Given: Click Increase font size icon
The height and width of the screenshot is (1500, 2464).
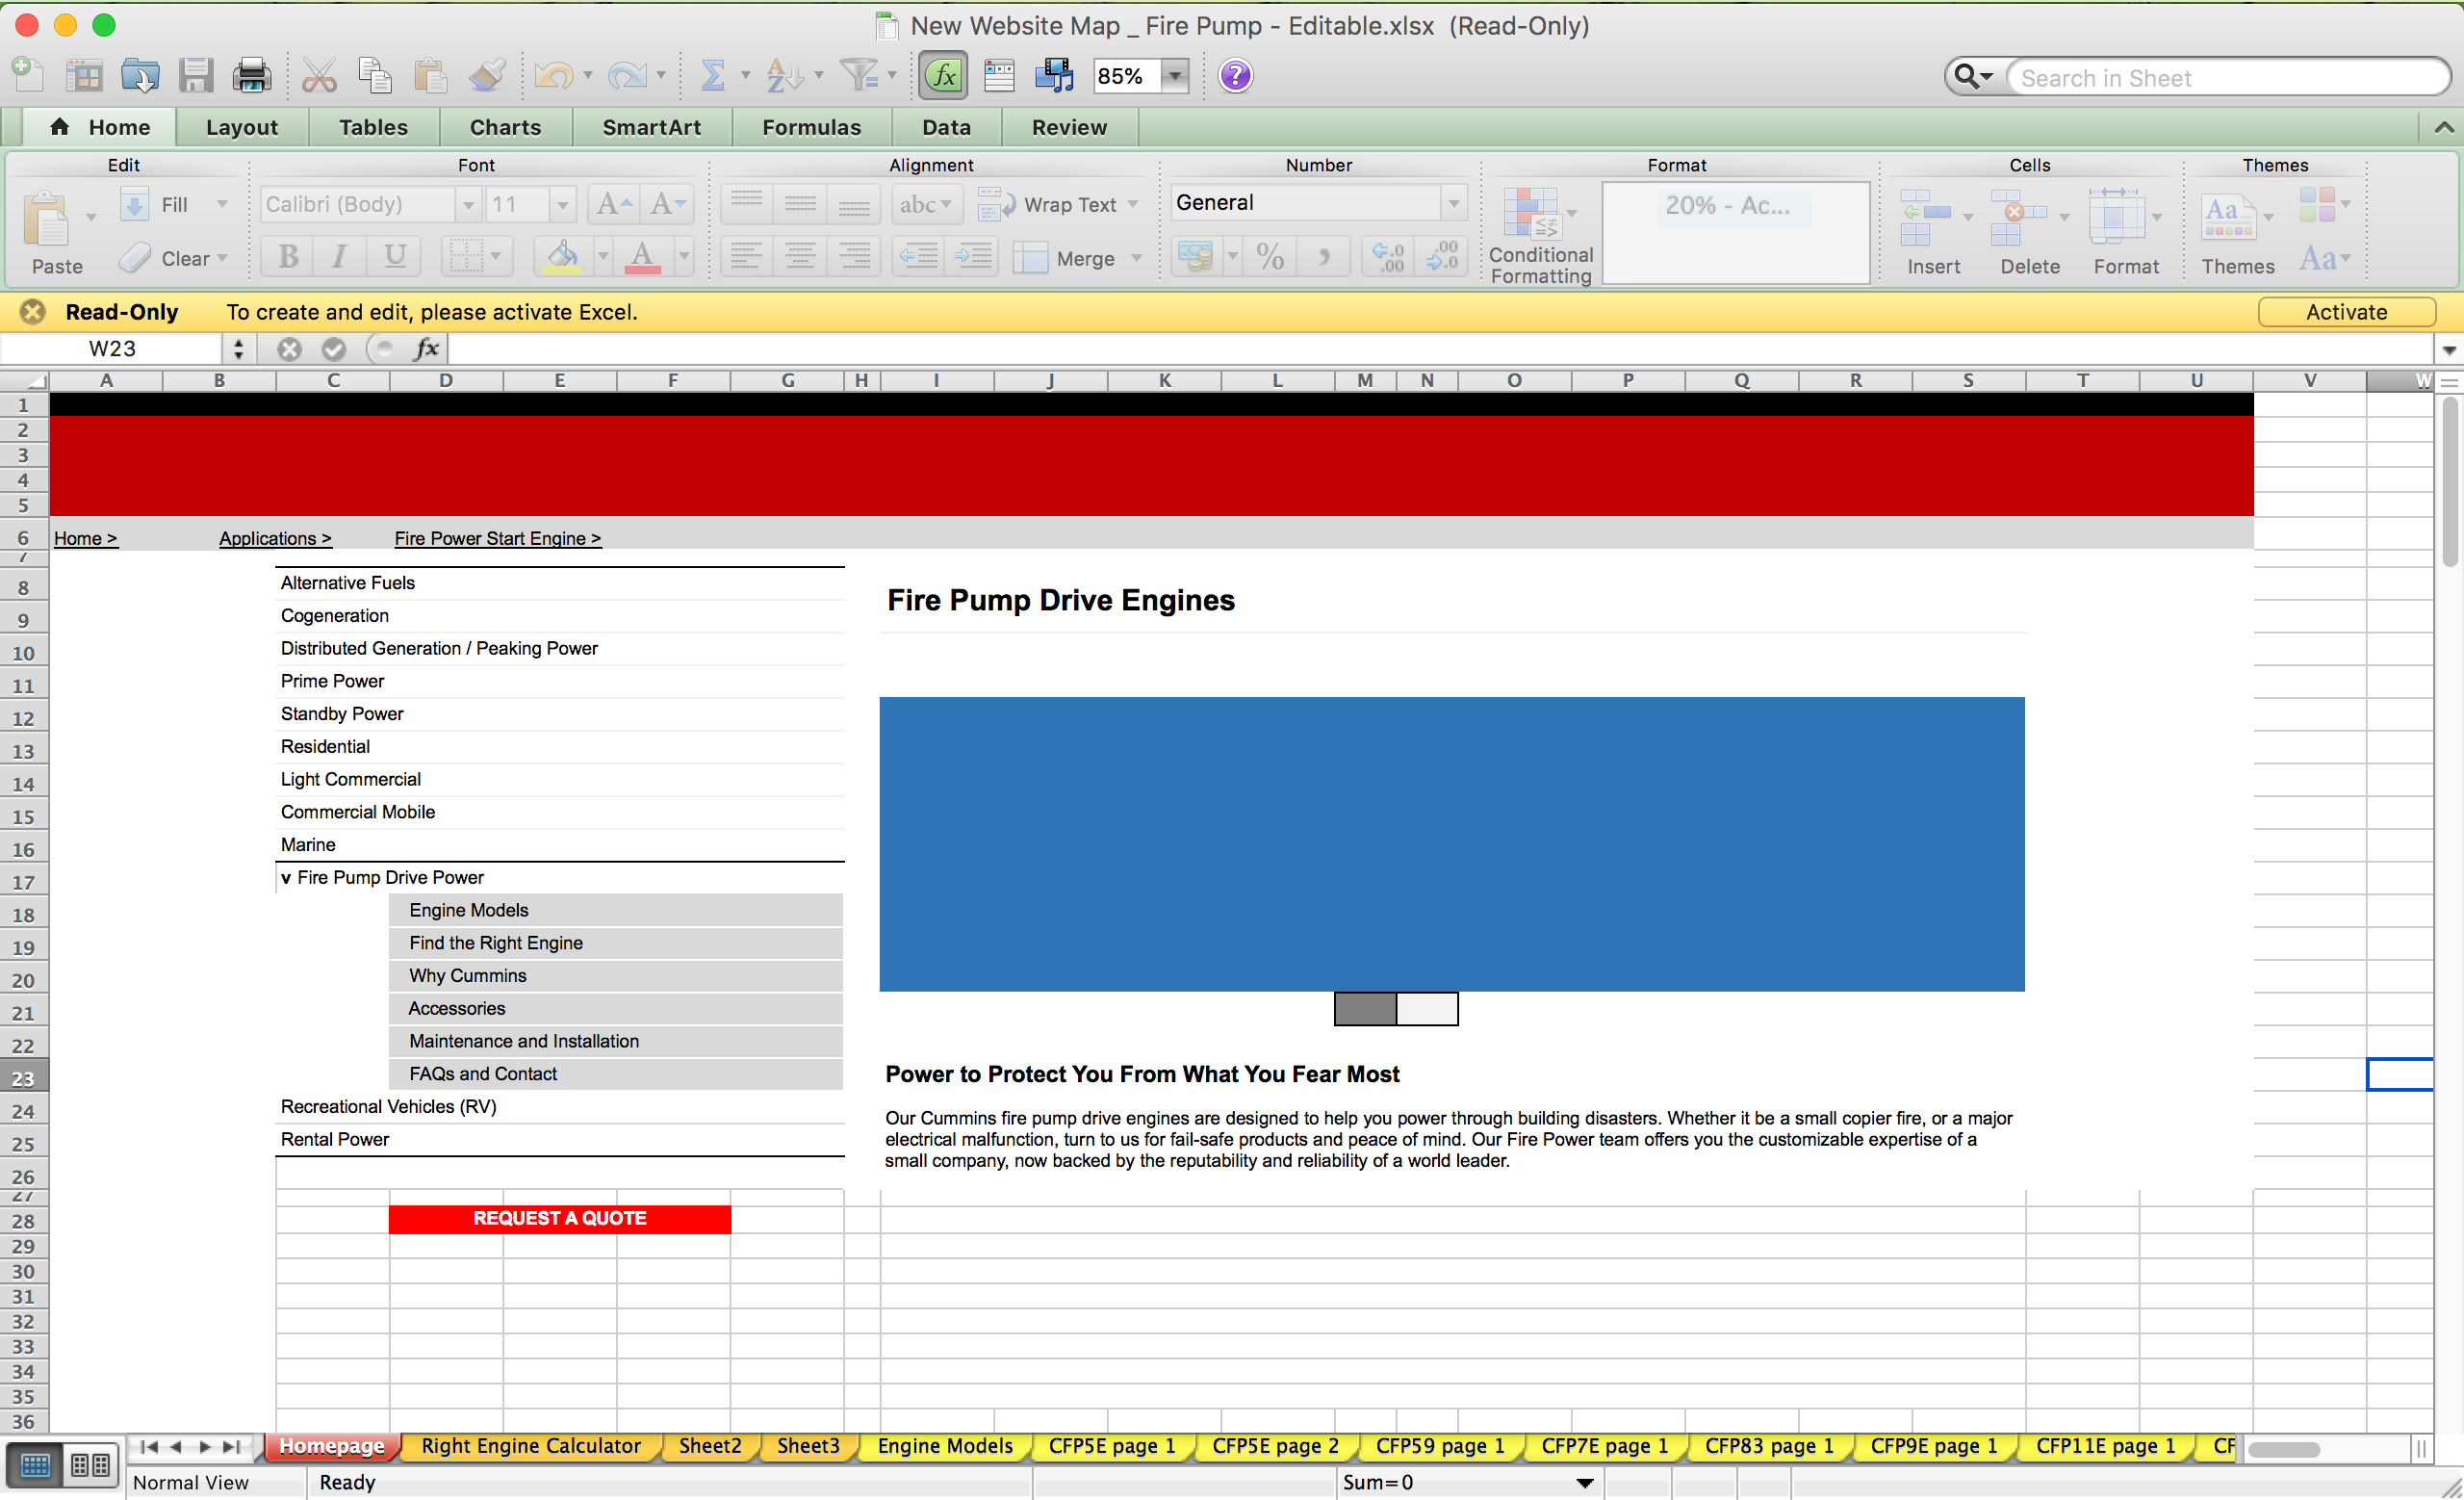Looking at the screenshot, I should coord(614,204).
